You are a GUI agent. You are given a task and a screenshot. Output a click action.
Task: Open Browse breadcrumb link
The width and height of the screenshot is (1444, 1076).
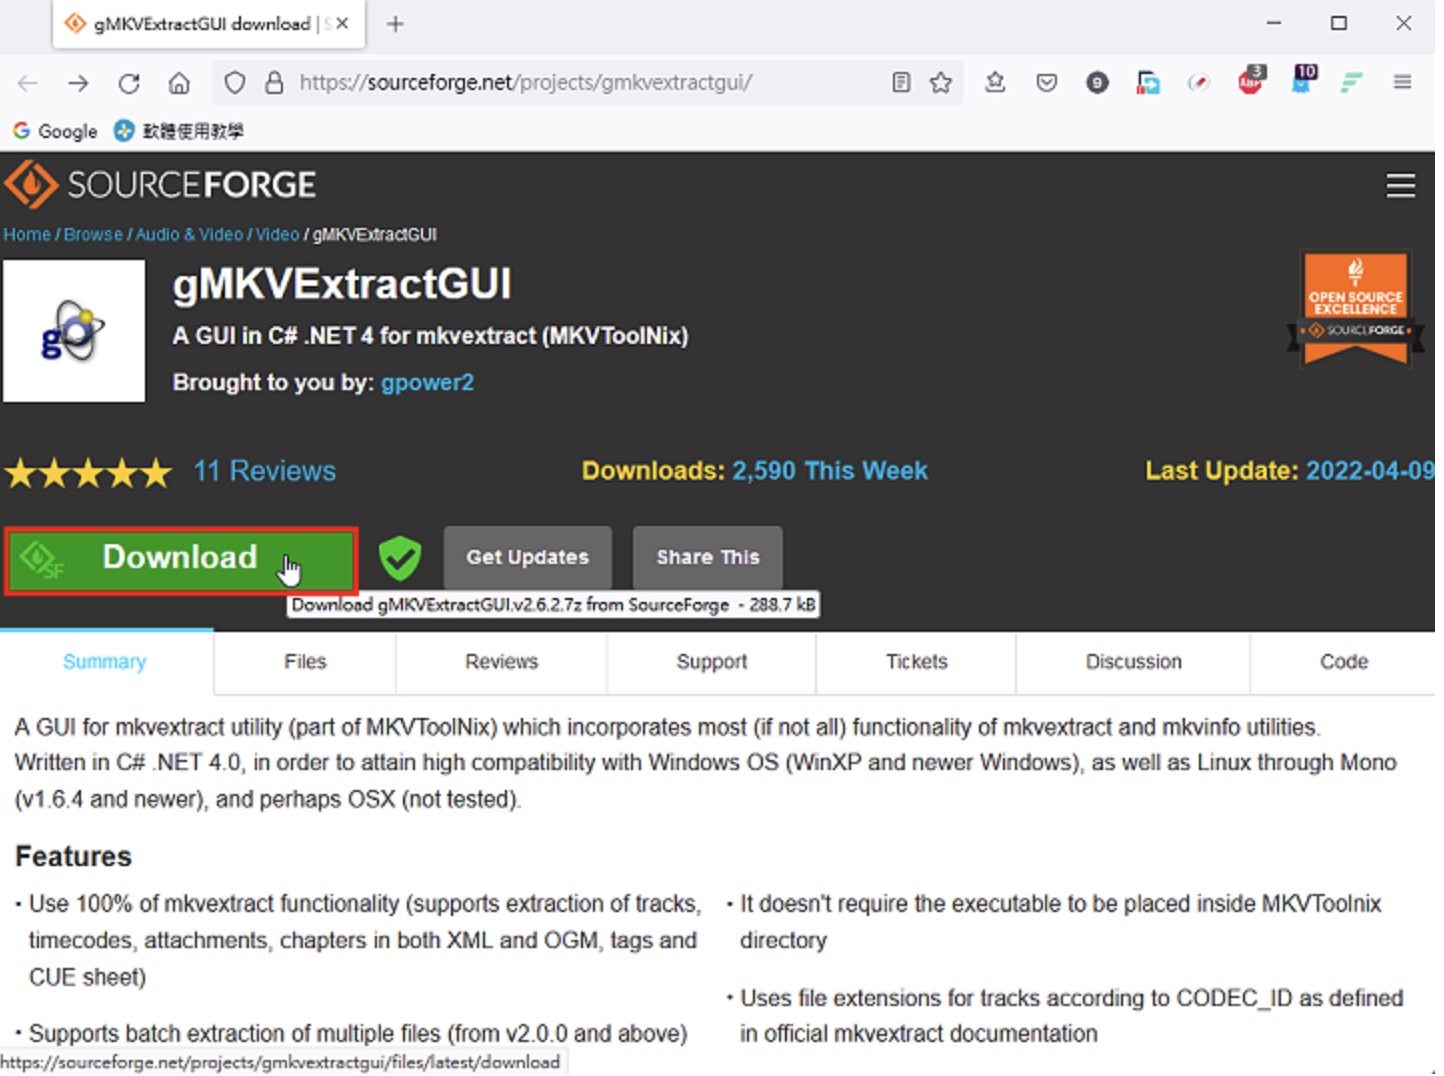click(93, 234)
